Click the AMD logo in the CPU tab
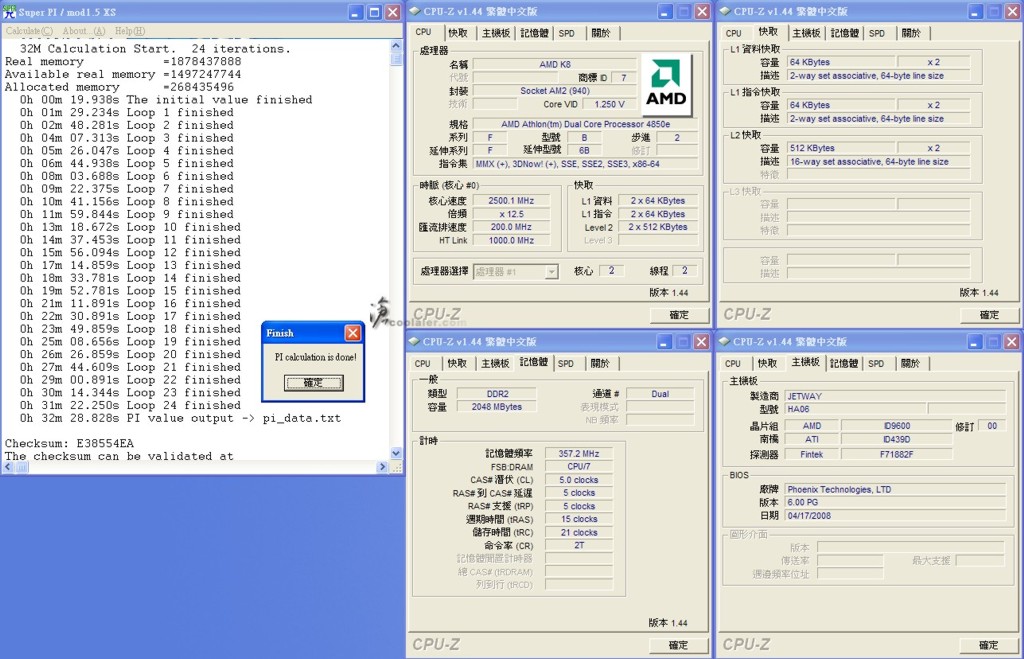 [666, 84]
